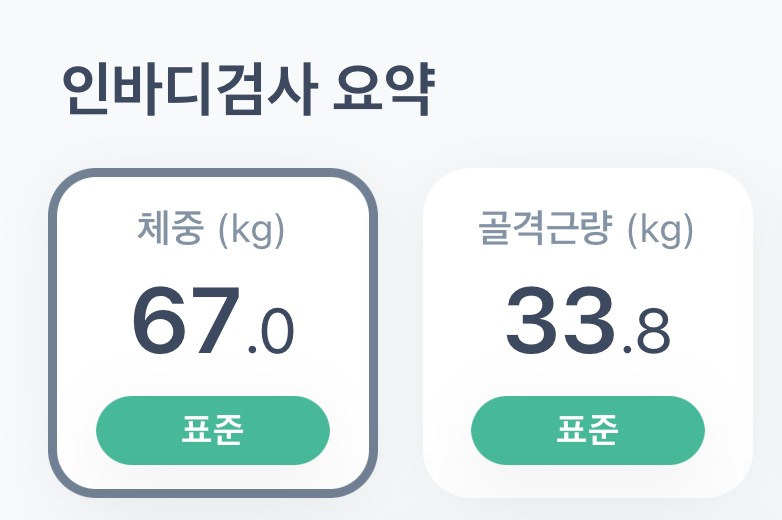Click the small .8 decimal digits

pos(646,333)
